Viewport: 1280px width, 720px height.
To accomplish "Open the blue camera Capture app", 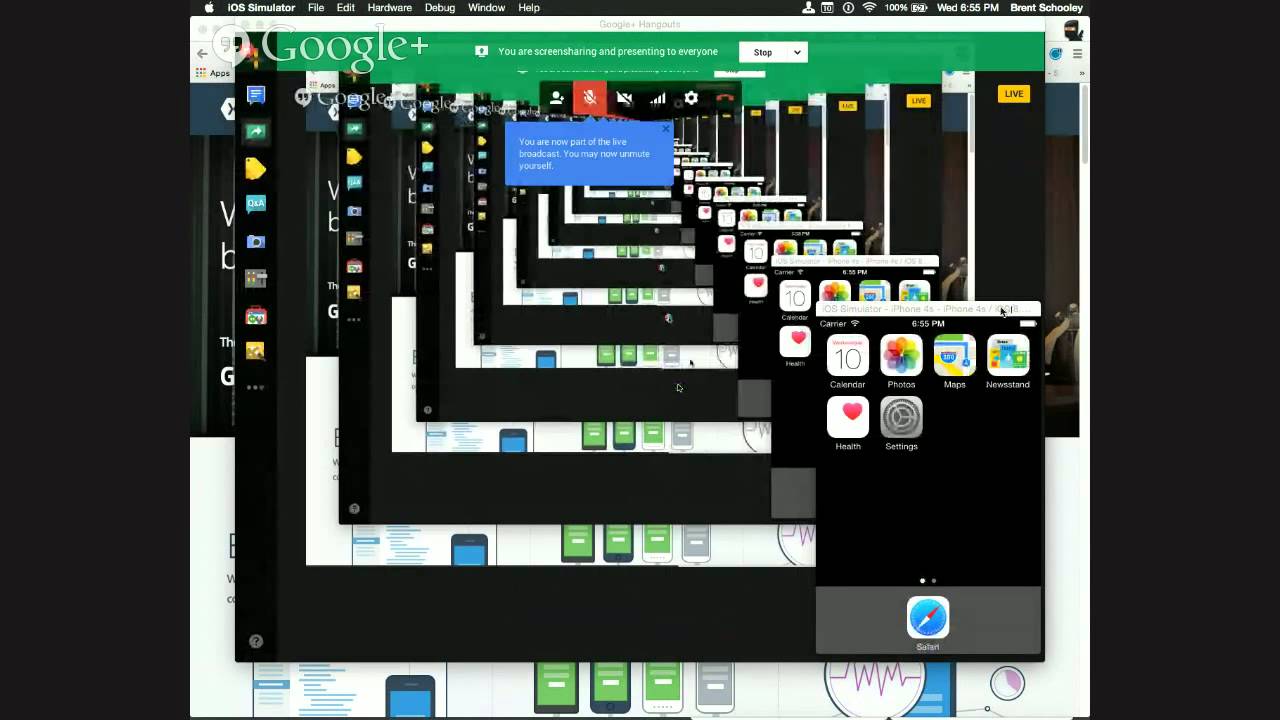I will [256, 241].
